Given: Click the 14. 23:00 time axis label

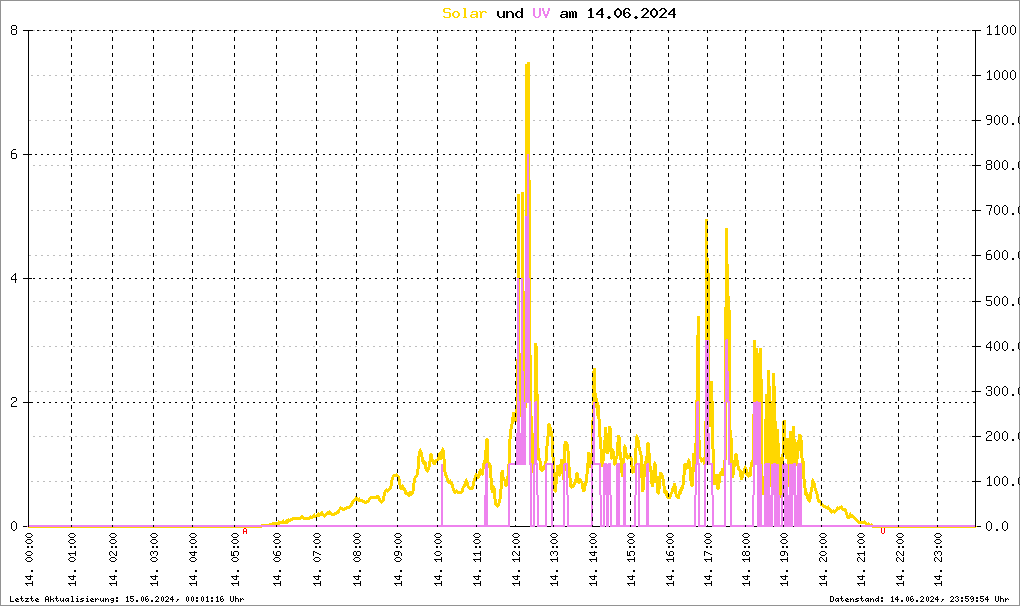Looking at the screenshot, I should [x=937, y=559].
